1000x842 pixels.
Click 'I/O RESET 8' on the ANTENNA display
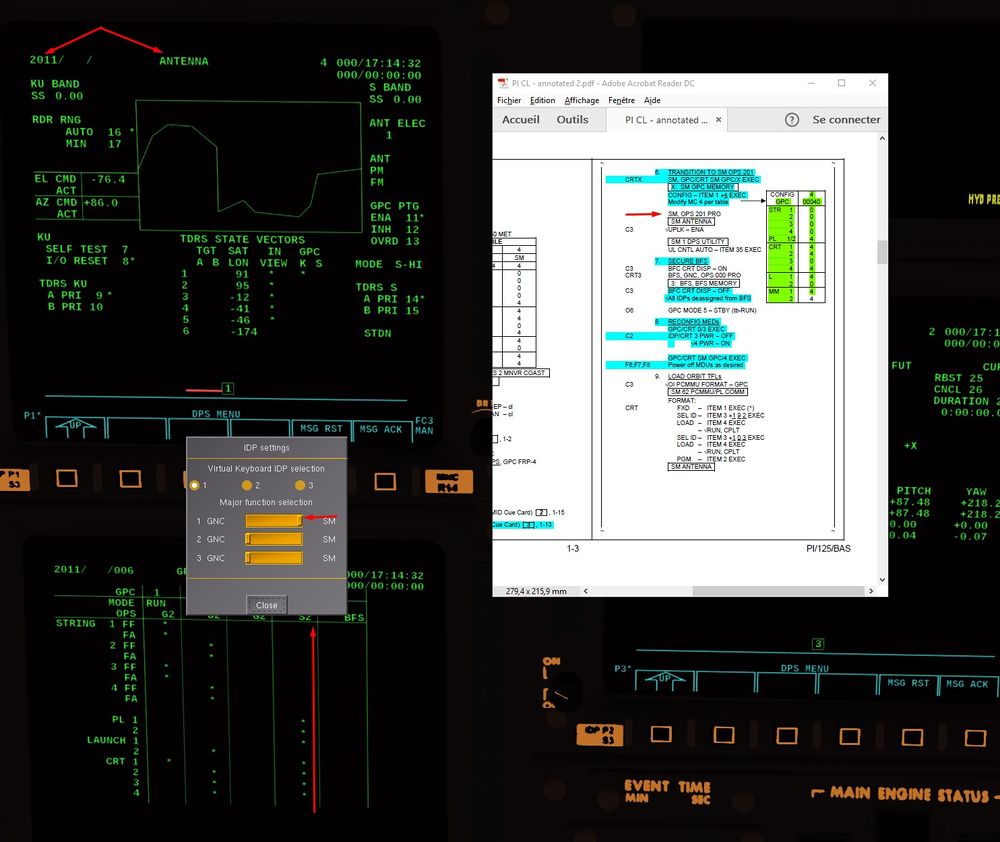(x=89, y=261)
